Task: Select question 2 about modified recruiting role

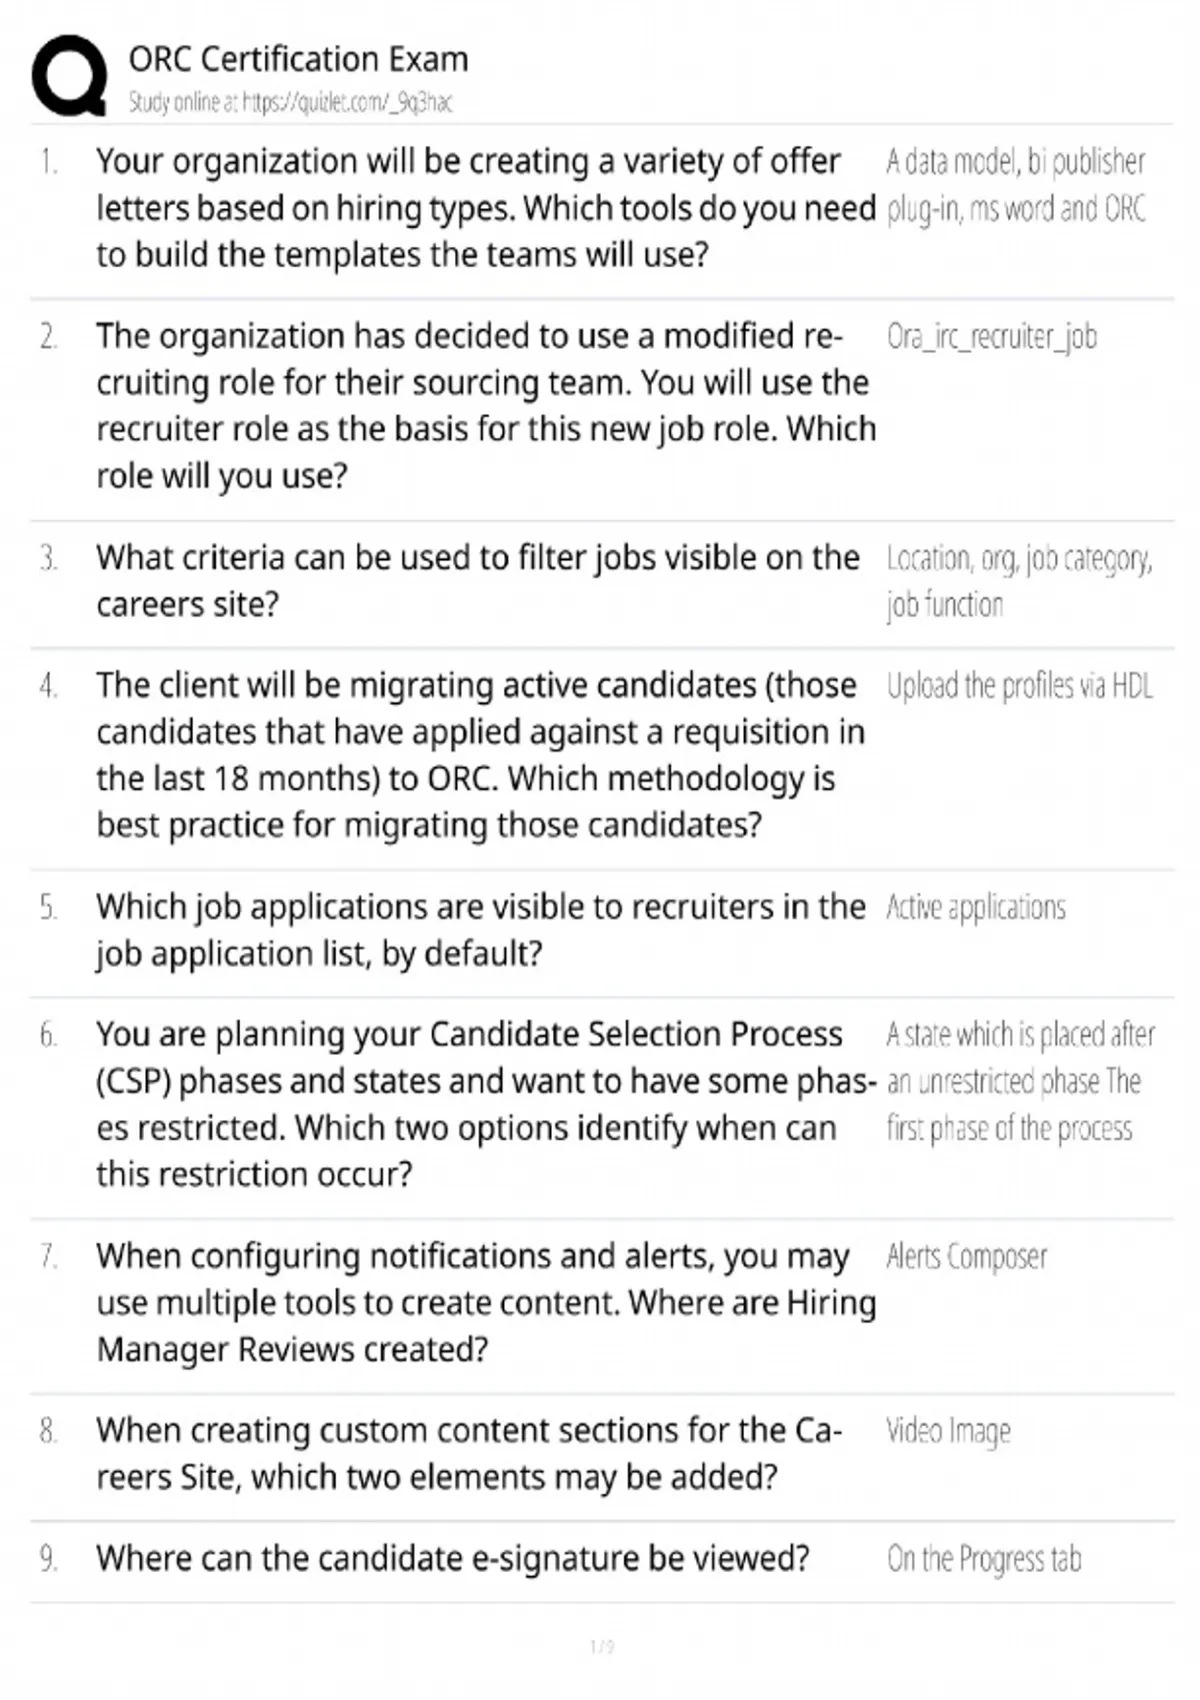Action: click(486, 406)
